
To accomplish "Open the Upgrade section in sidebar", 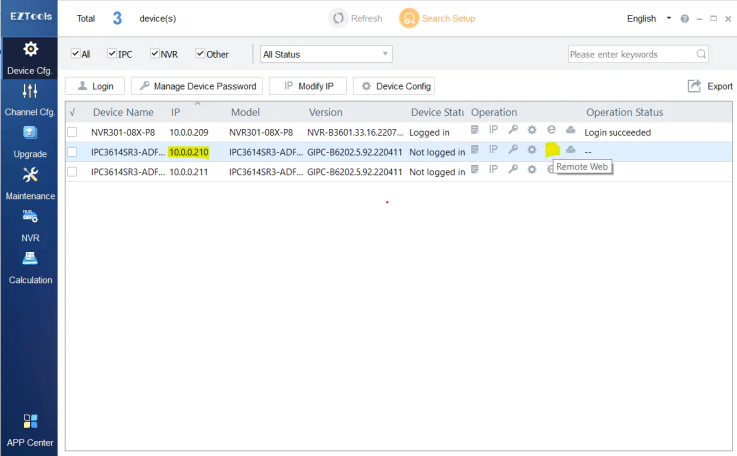I will tap(29, 141).
